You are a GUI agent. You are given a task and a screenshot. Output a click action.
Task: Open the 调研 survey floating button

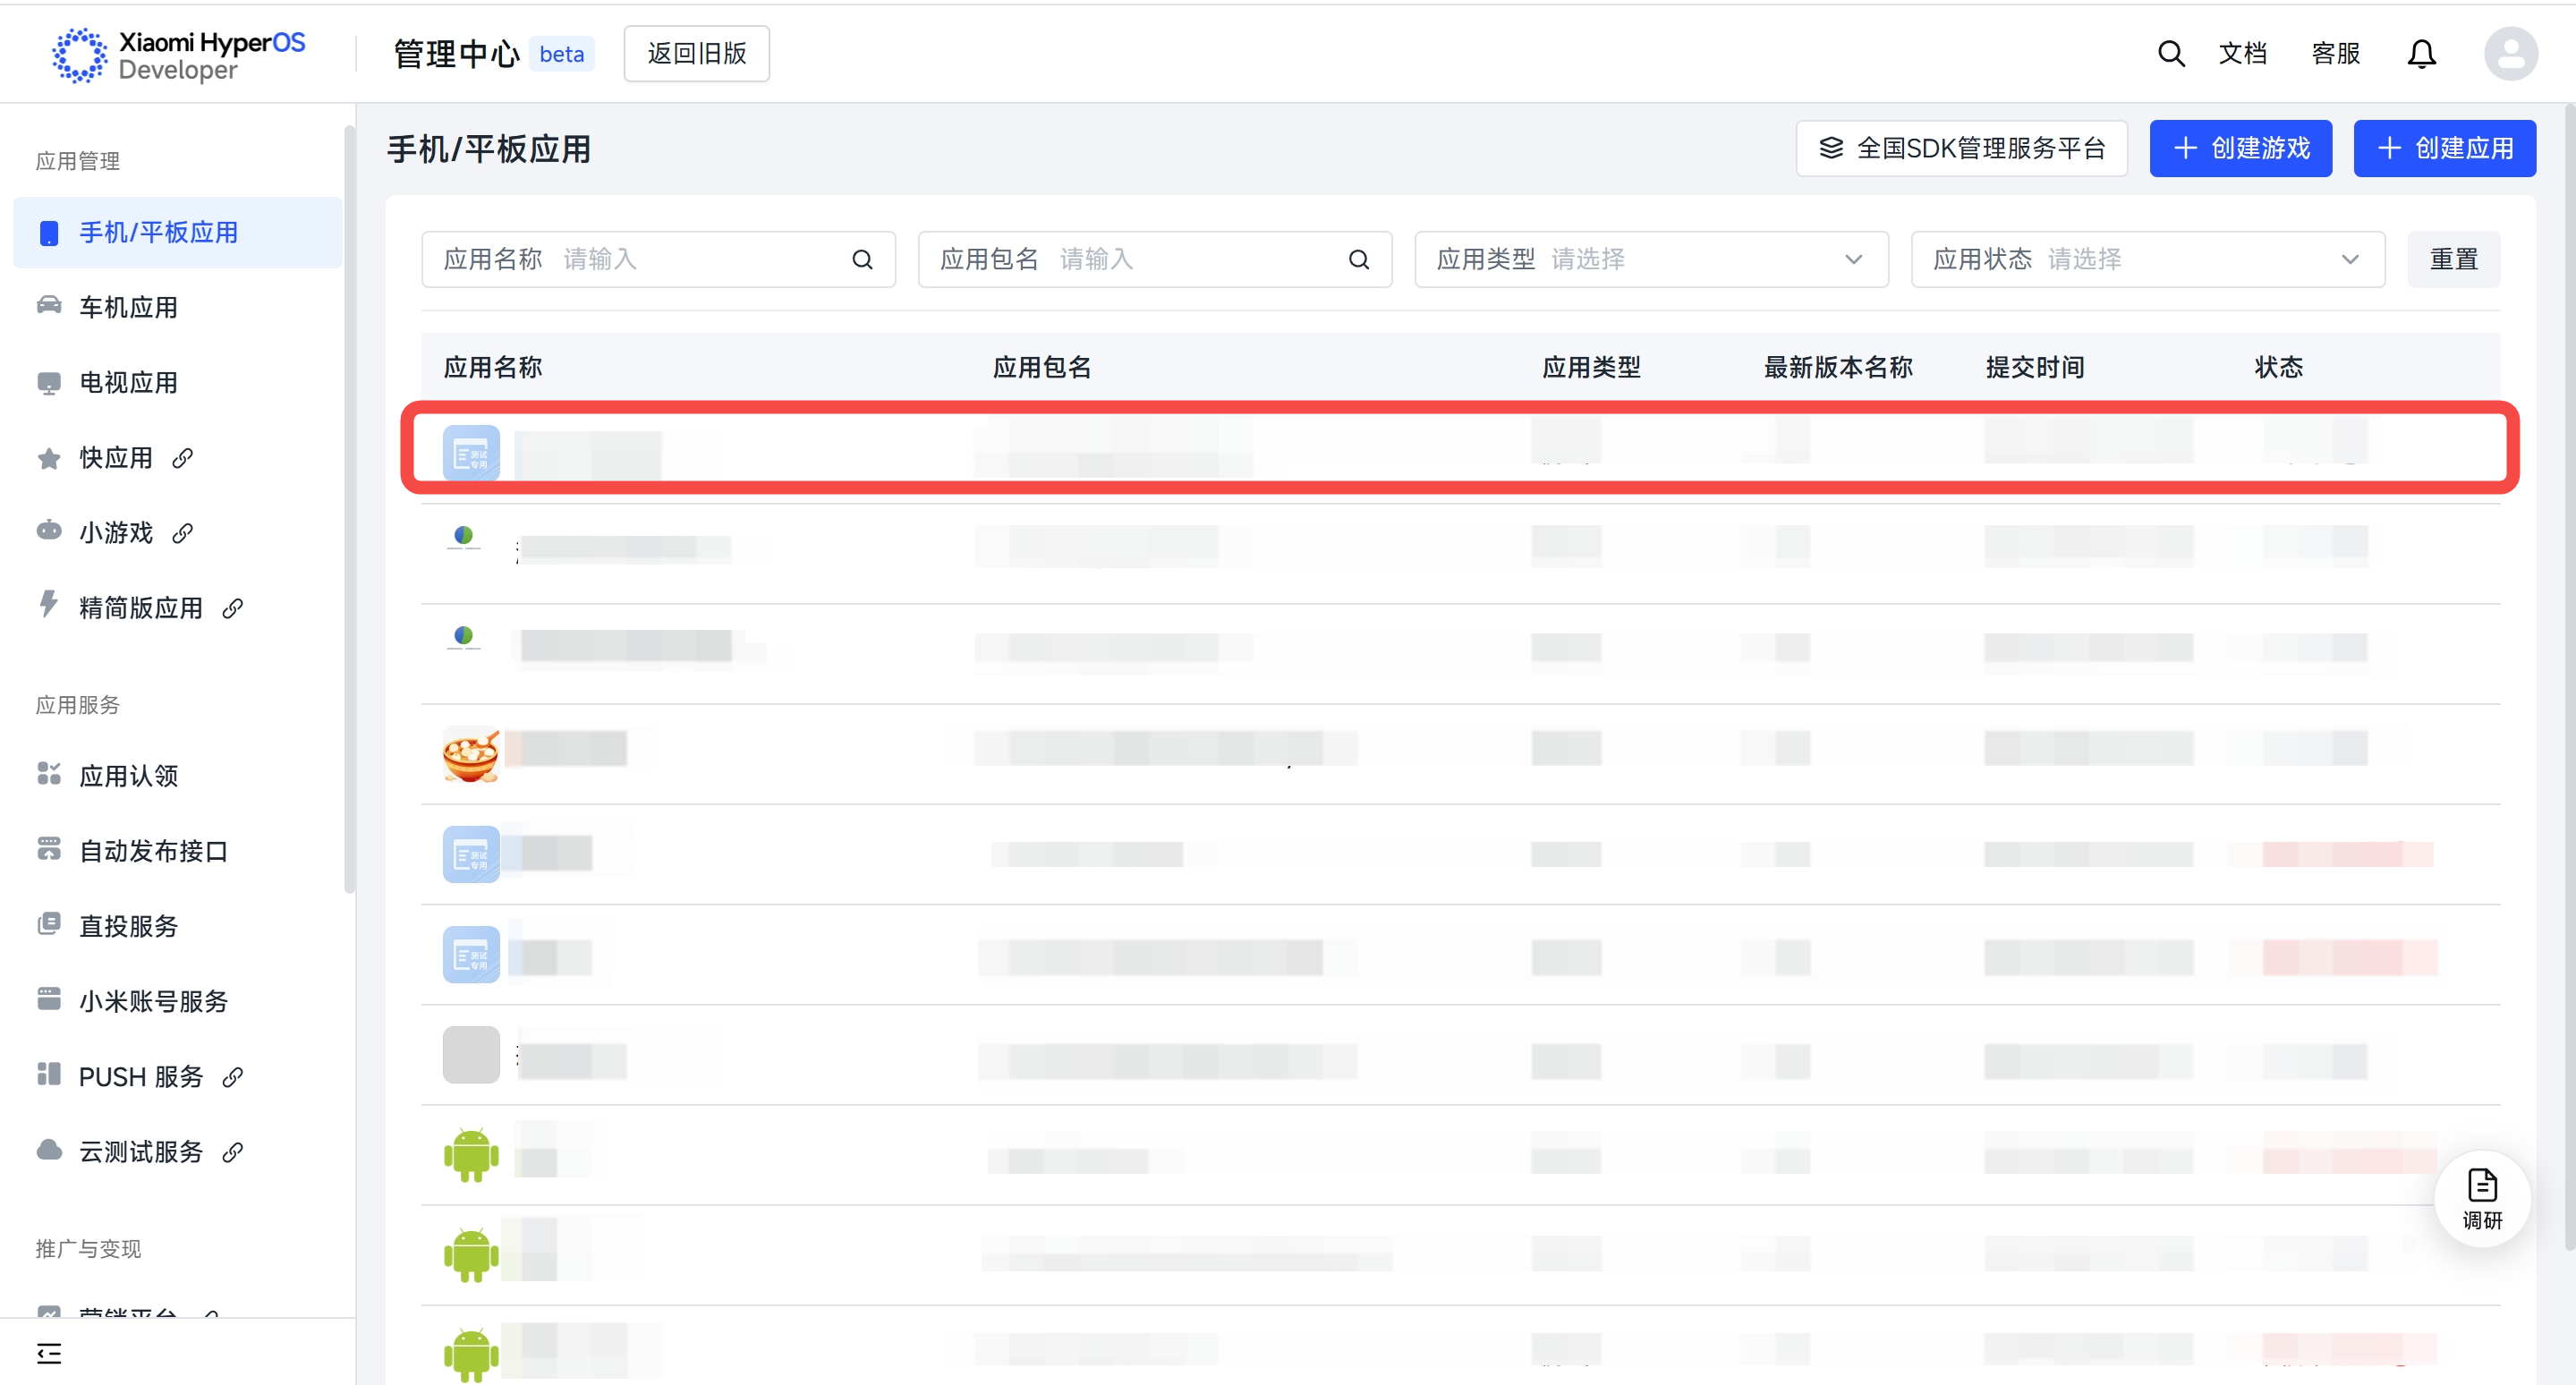[x=2481, y=1198]
